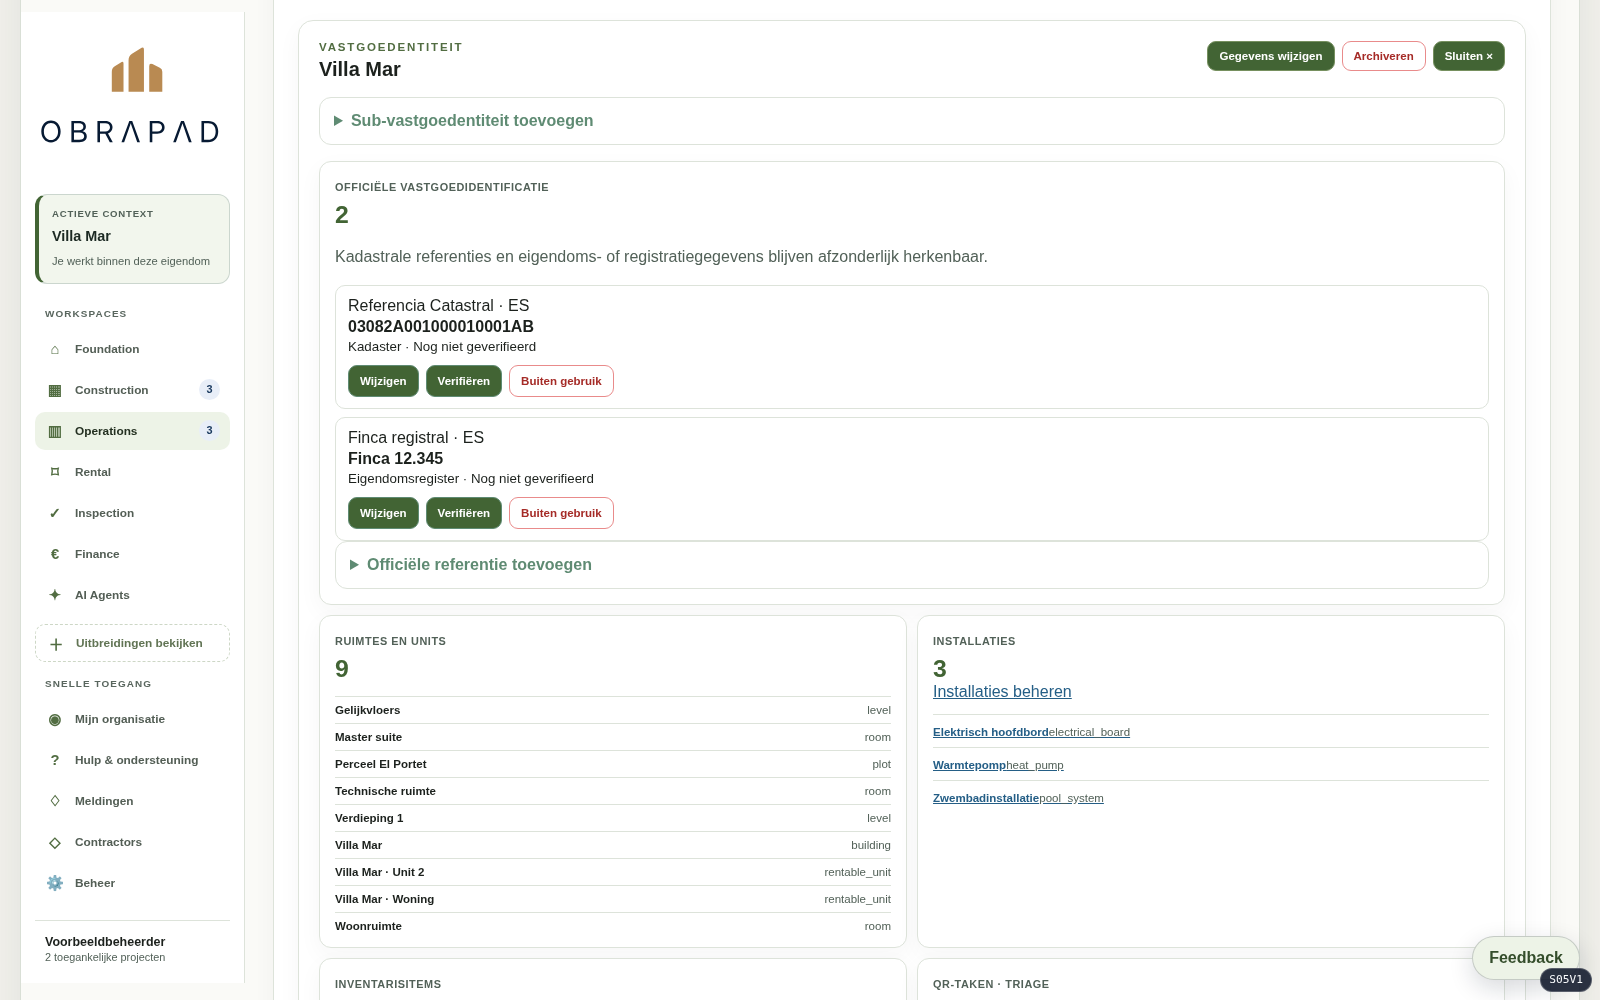This screenshot has width=1600, height=1000.
Task: Click the Beheer gear icon
Action: pyautogui.click(x=55, y=883)
